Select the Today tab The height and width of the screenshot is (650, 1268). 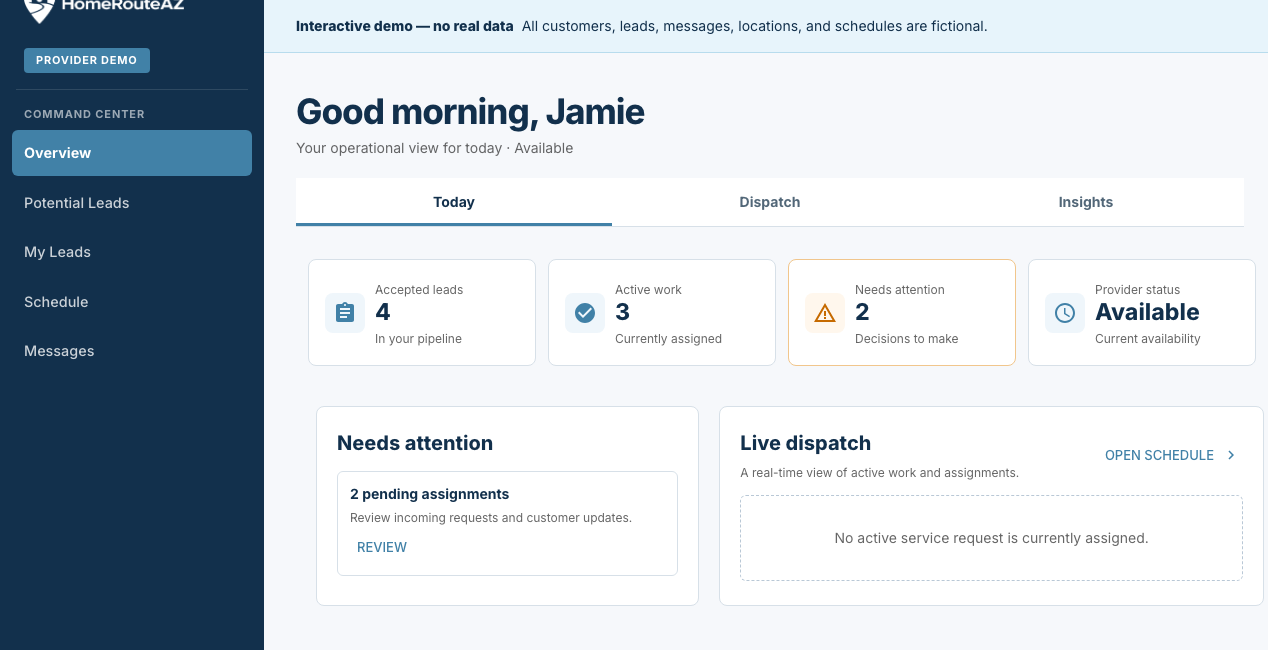tap(454, 202)
